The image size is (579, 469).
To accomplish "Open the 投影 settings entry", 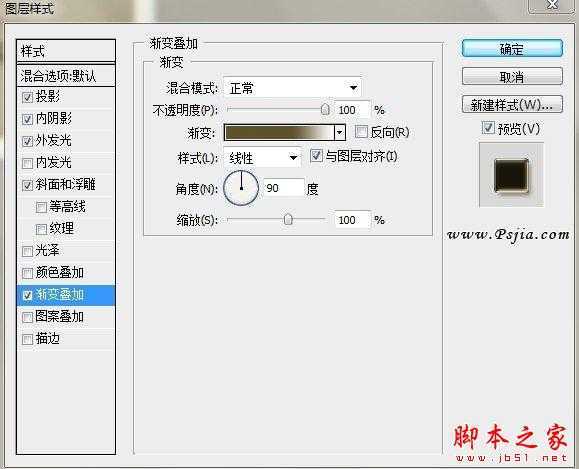I will click(x=48, y=97).
